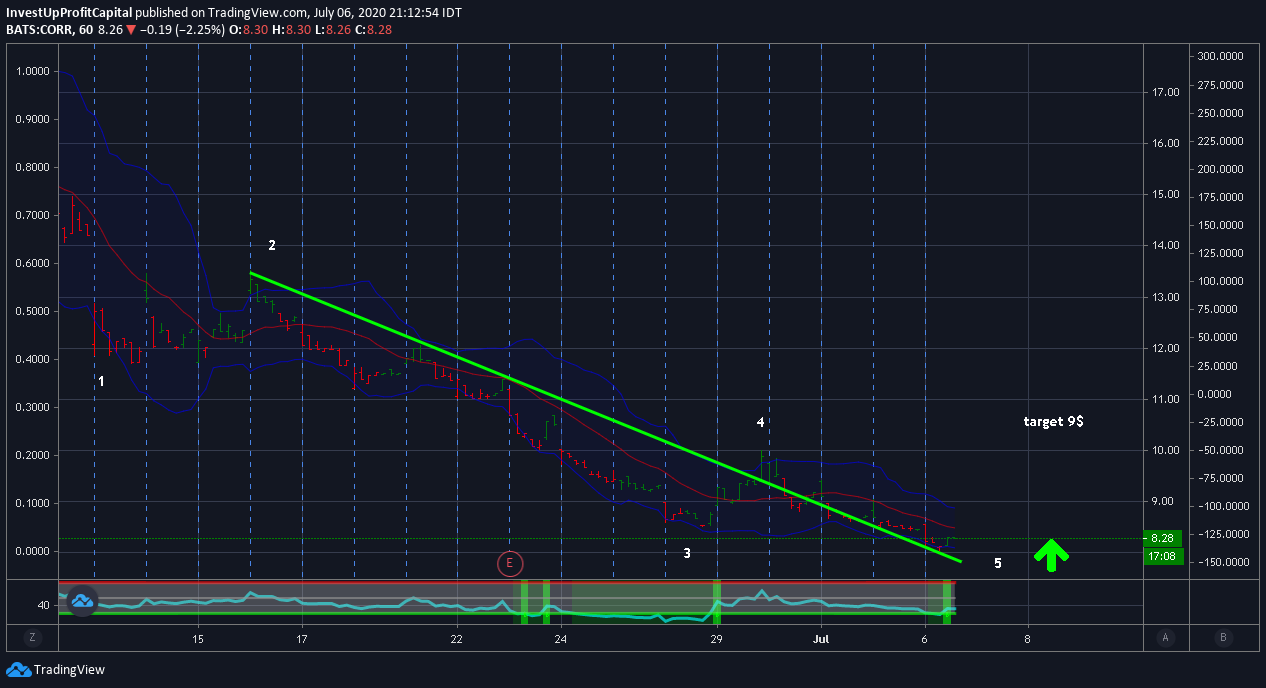The image size is (1266, 688).
Task: Click the '29' date label on the time axis
Action: (x=716, y=637)
